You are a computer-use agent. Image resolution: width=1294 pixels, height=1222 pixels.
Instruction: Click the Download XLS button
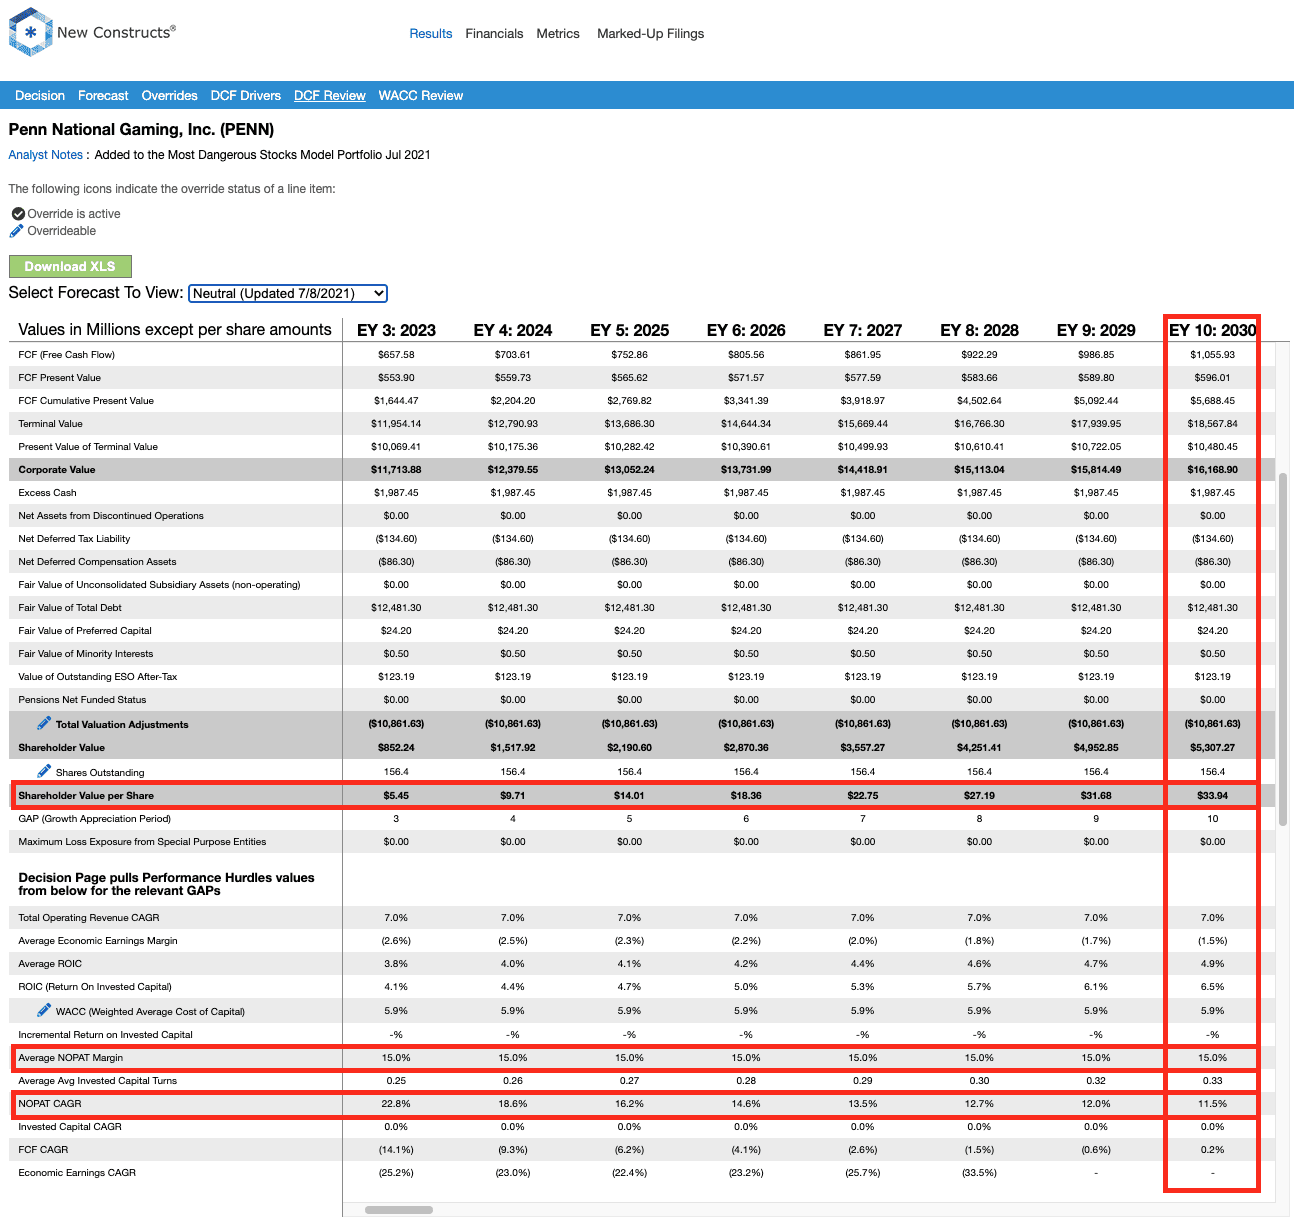[x=70, y=266]
